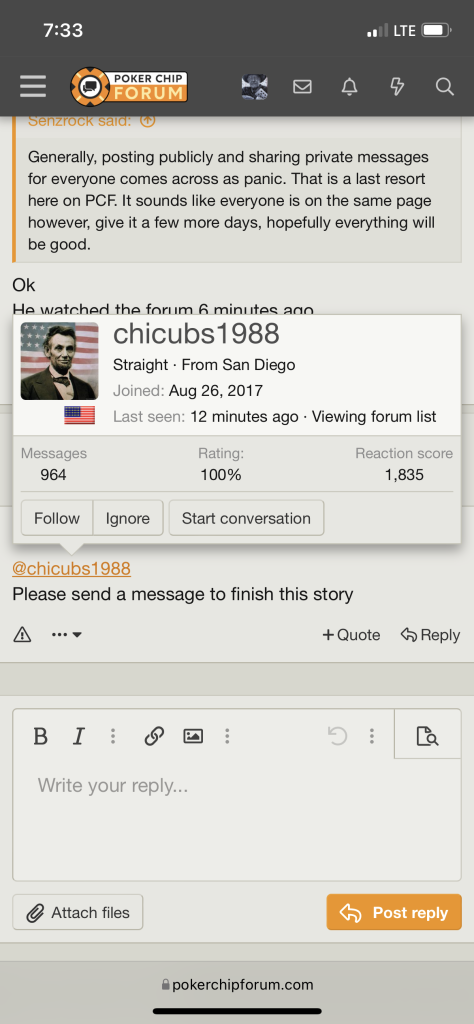Expand more insert options after image icon

[227, 737]
